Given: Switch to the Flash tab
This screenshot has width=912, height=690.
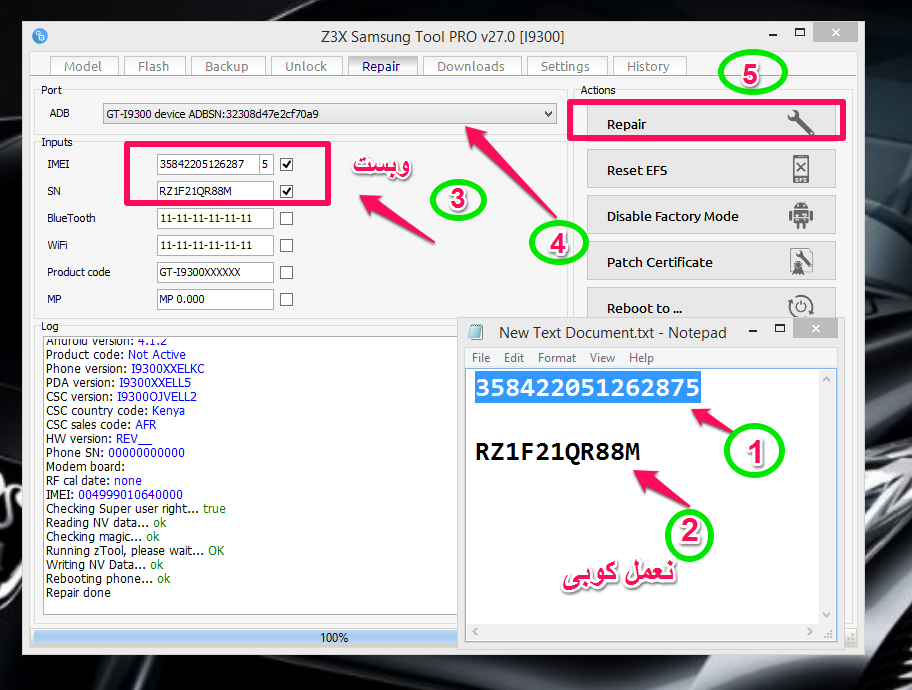Looking at the screenshot, I should coord(154,66).
